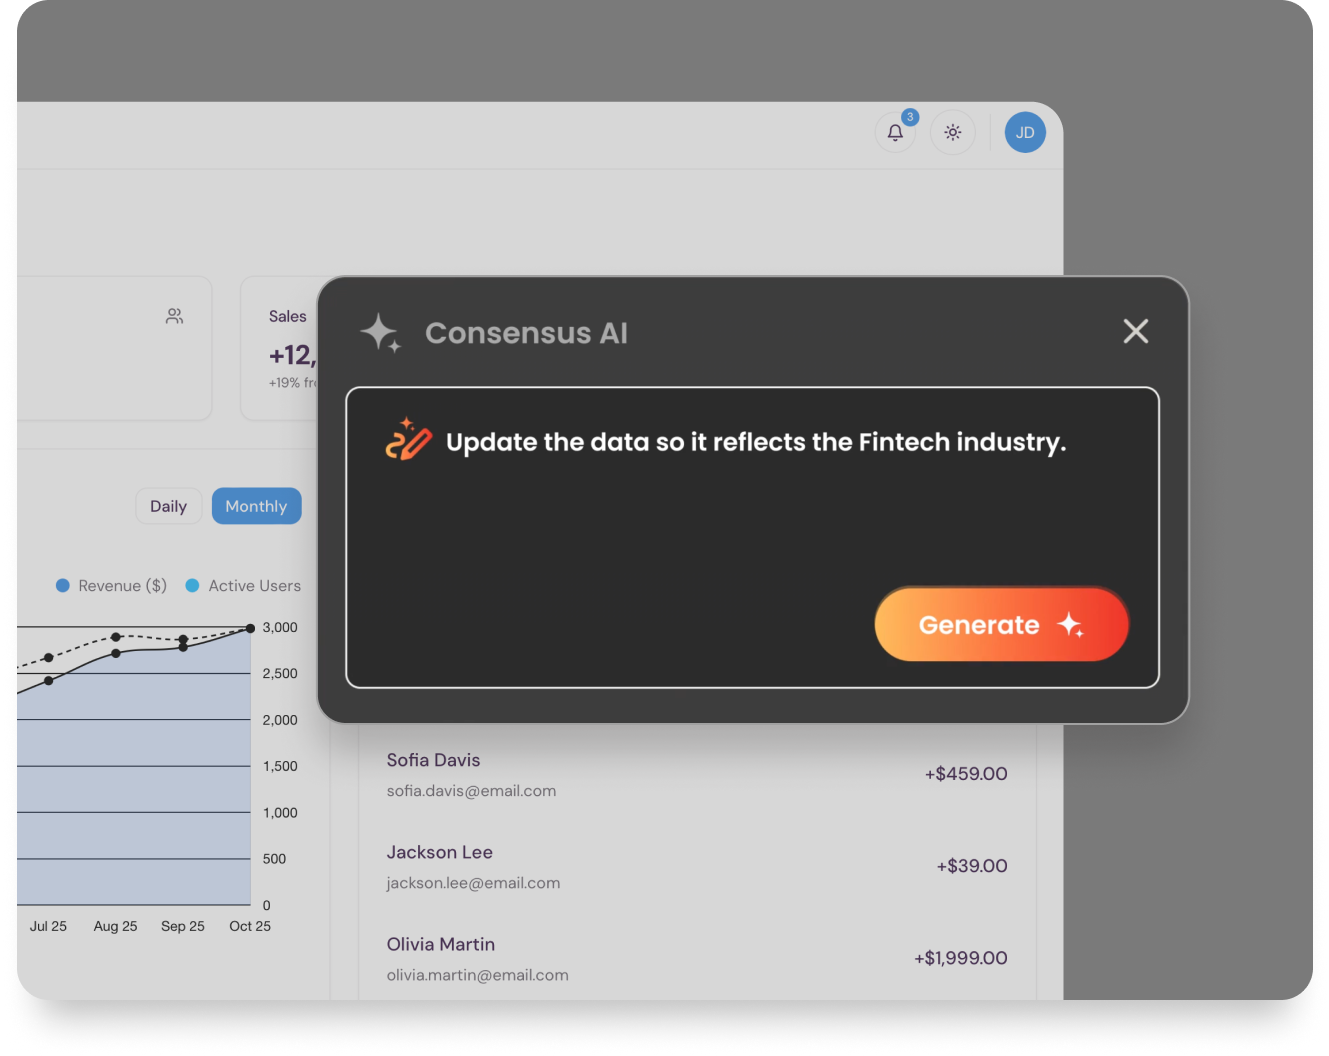Close the Consensus AI dialog
The height and width of the screenshot is (1056, 1329).
pos(1135,331)
